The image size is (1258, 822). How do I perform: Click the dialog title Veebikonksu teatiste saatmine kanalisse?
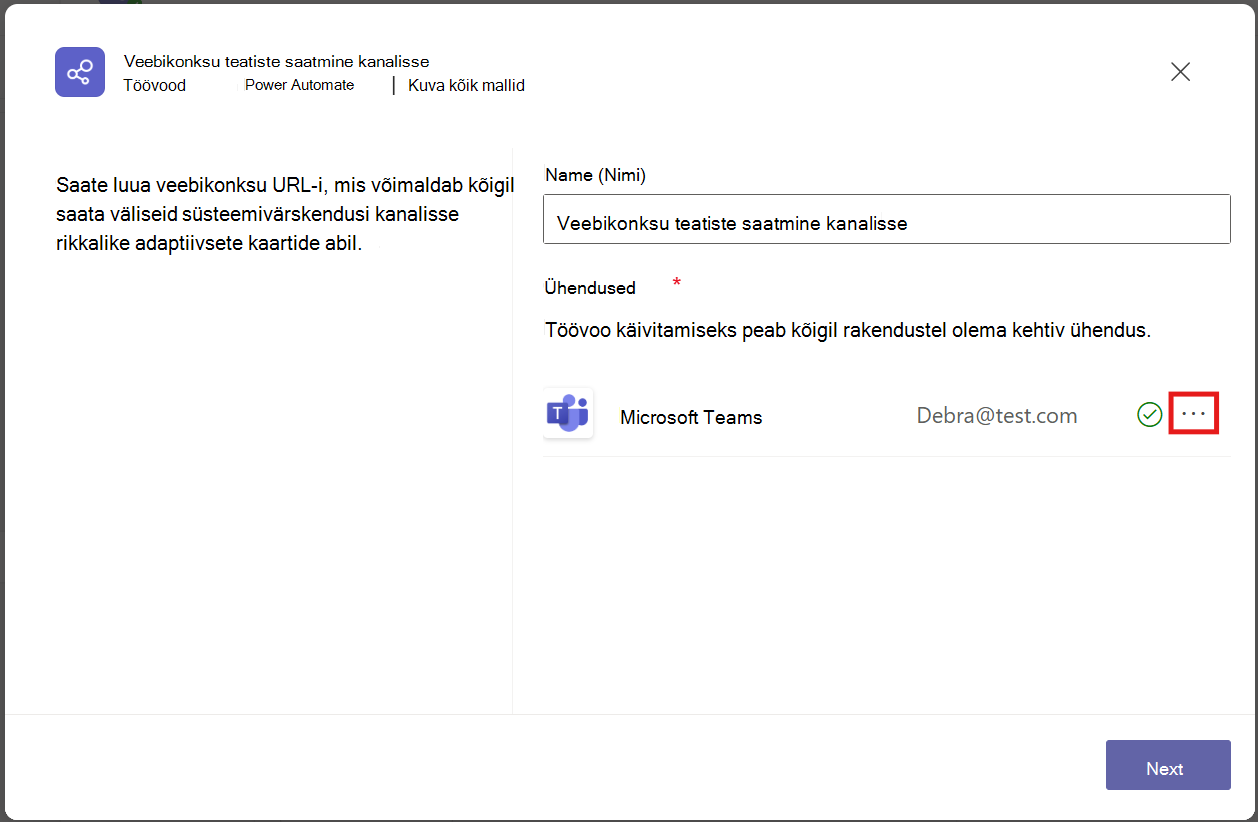pos(277,62)
